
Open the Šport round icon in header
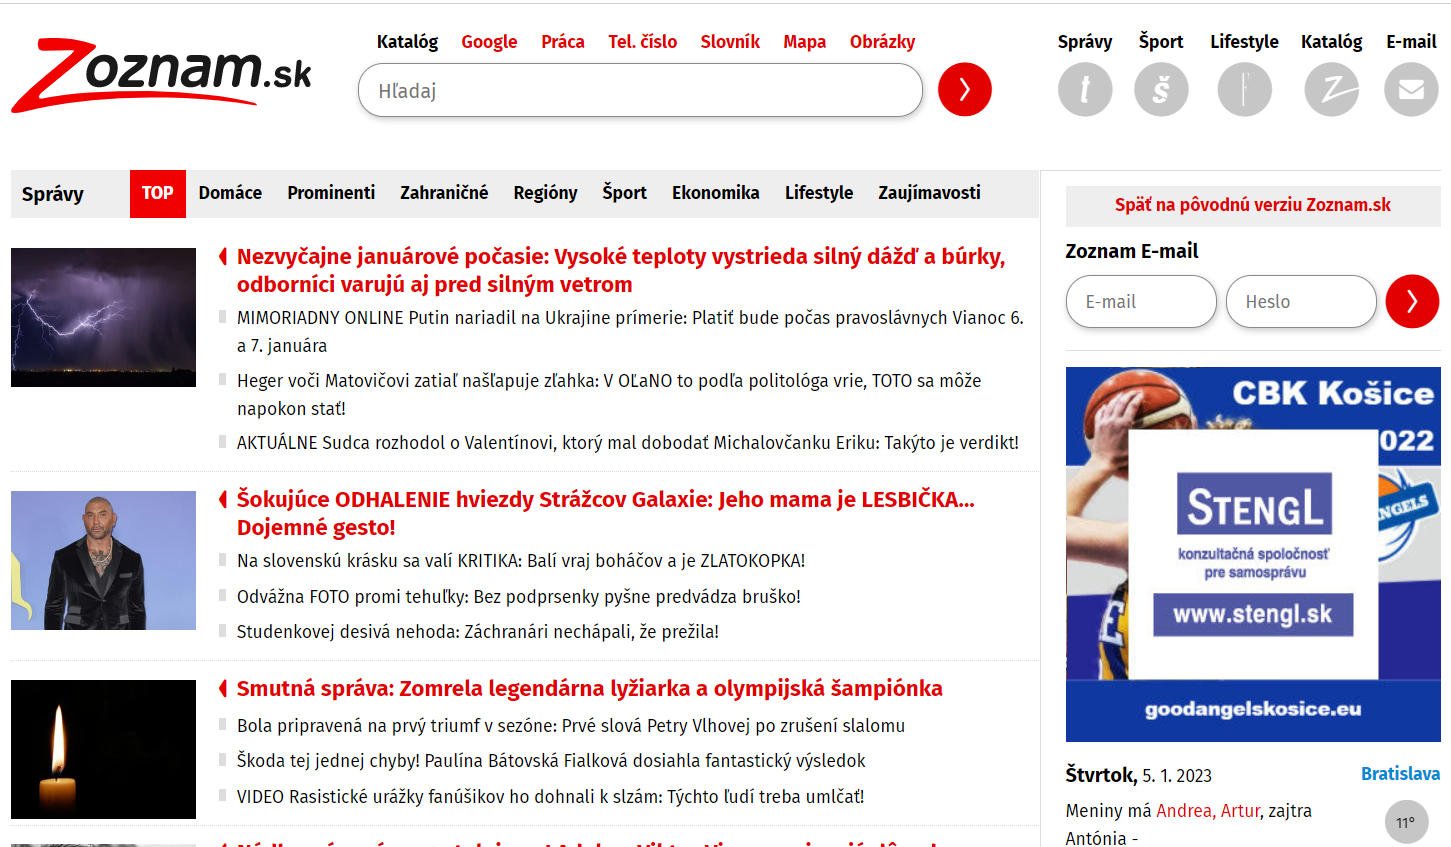pyautogui.click(x=1161, y=89)
